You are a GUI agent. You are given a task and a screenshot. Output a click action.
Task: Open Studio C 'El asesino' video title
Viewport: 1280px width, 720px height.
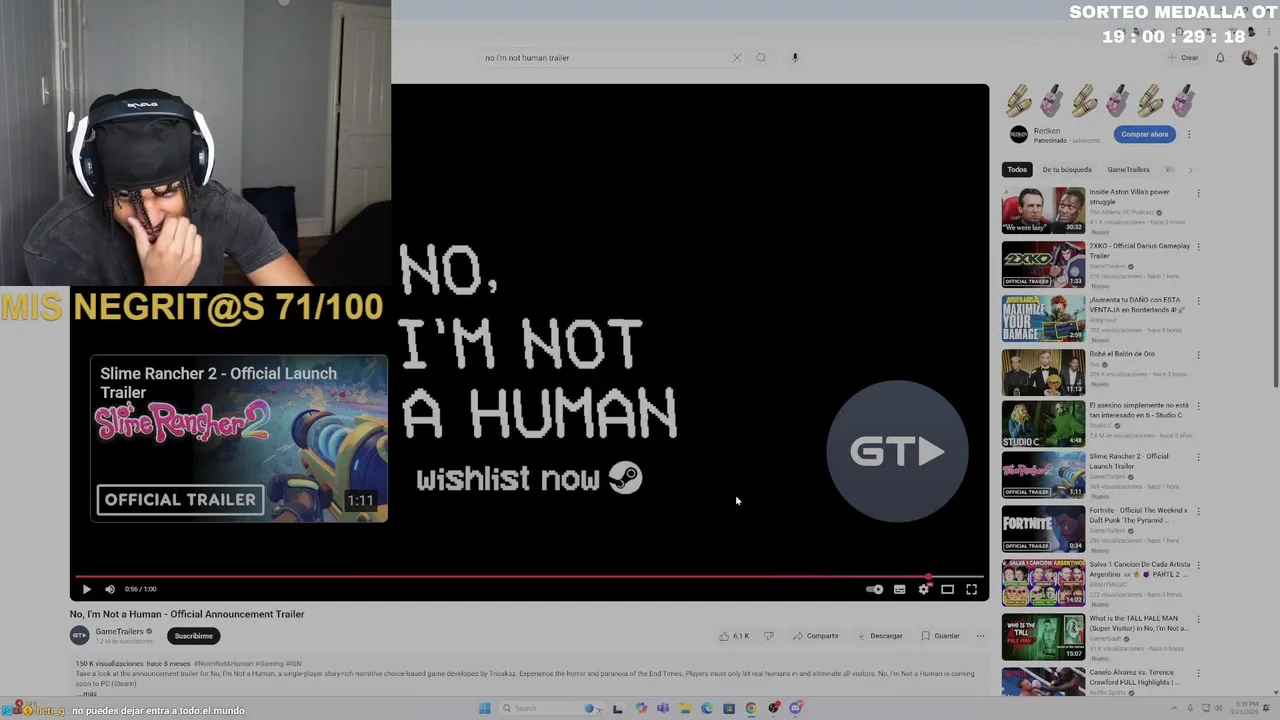(1138, 410)
